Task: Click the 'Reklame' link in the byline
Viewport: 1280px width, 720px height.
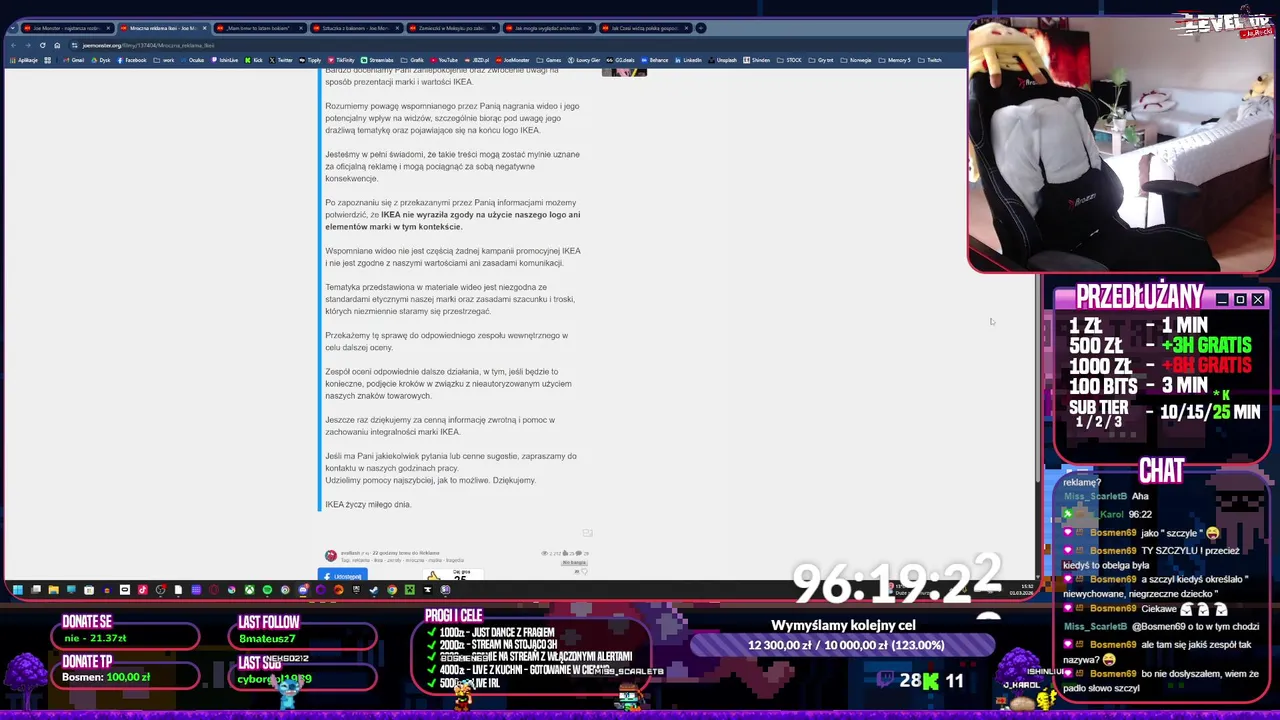Action: [429, 553]
